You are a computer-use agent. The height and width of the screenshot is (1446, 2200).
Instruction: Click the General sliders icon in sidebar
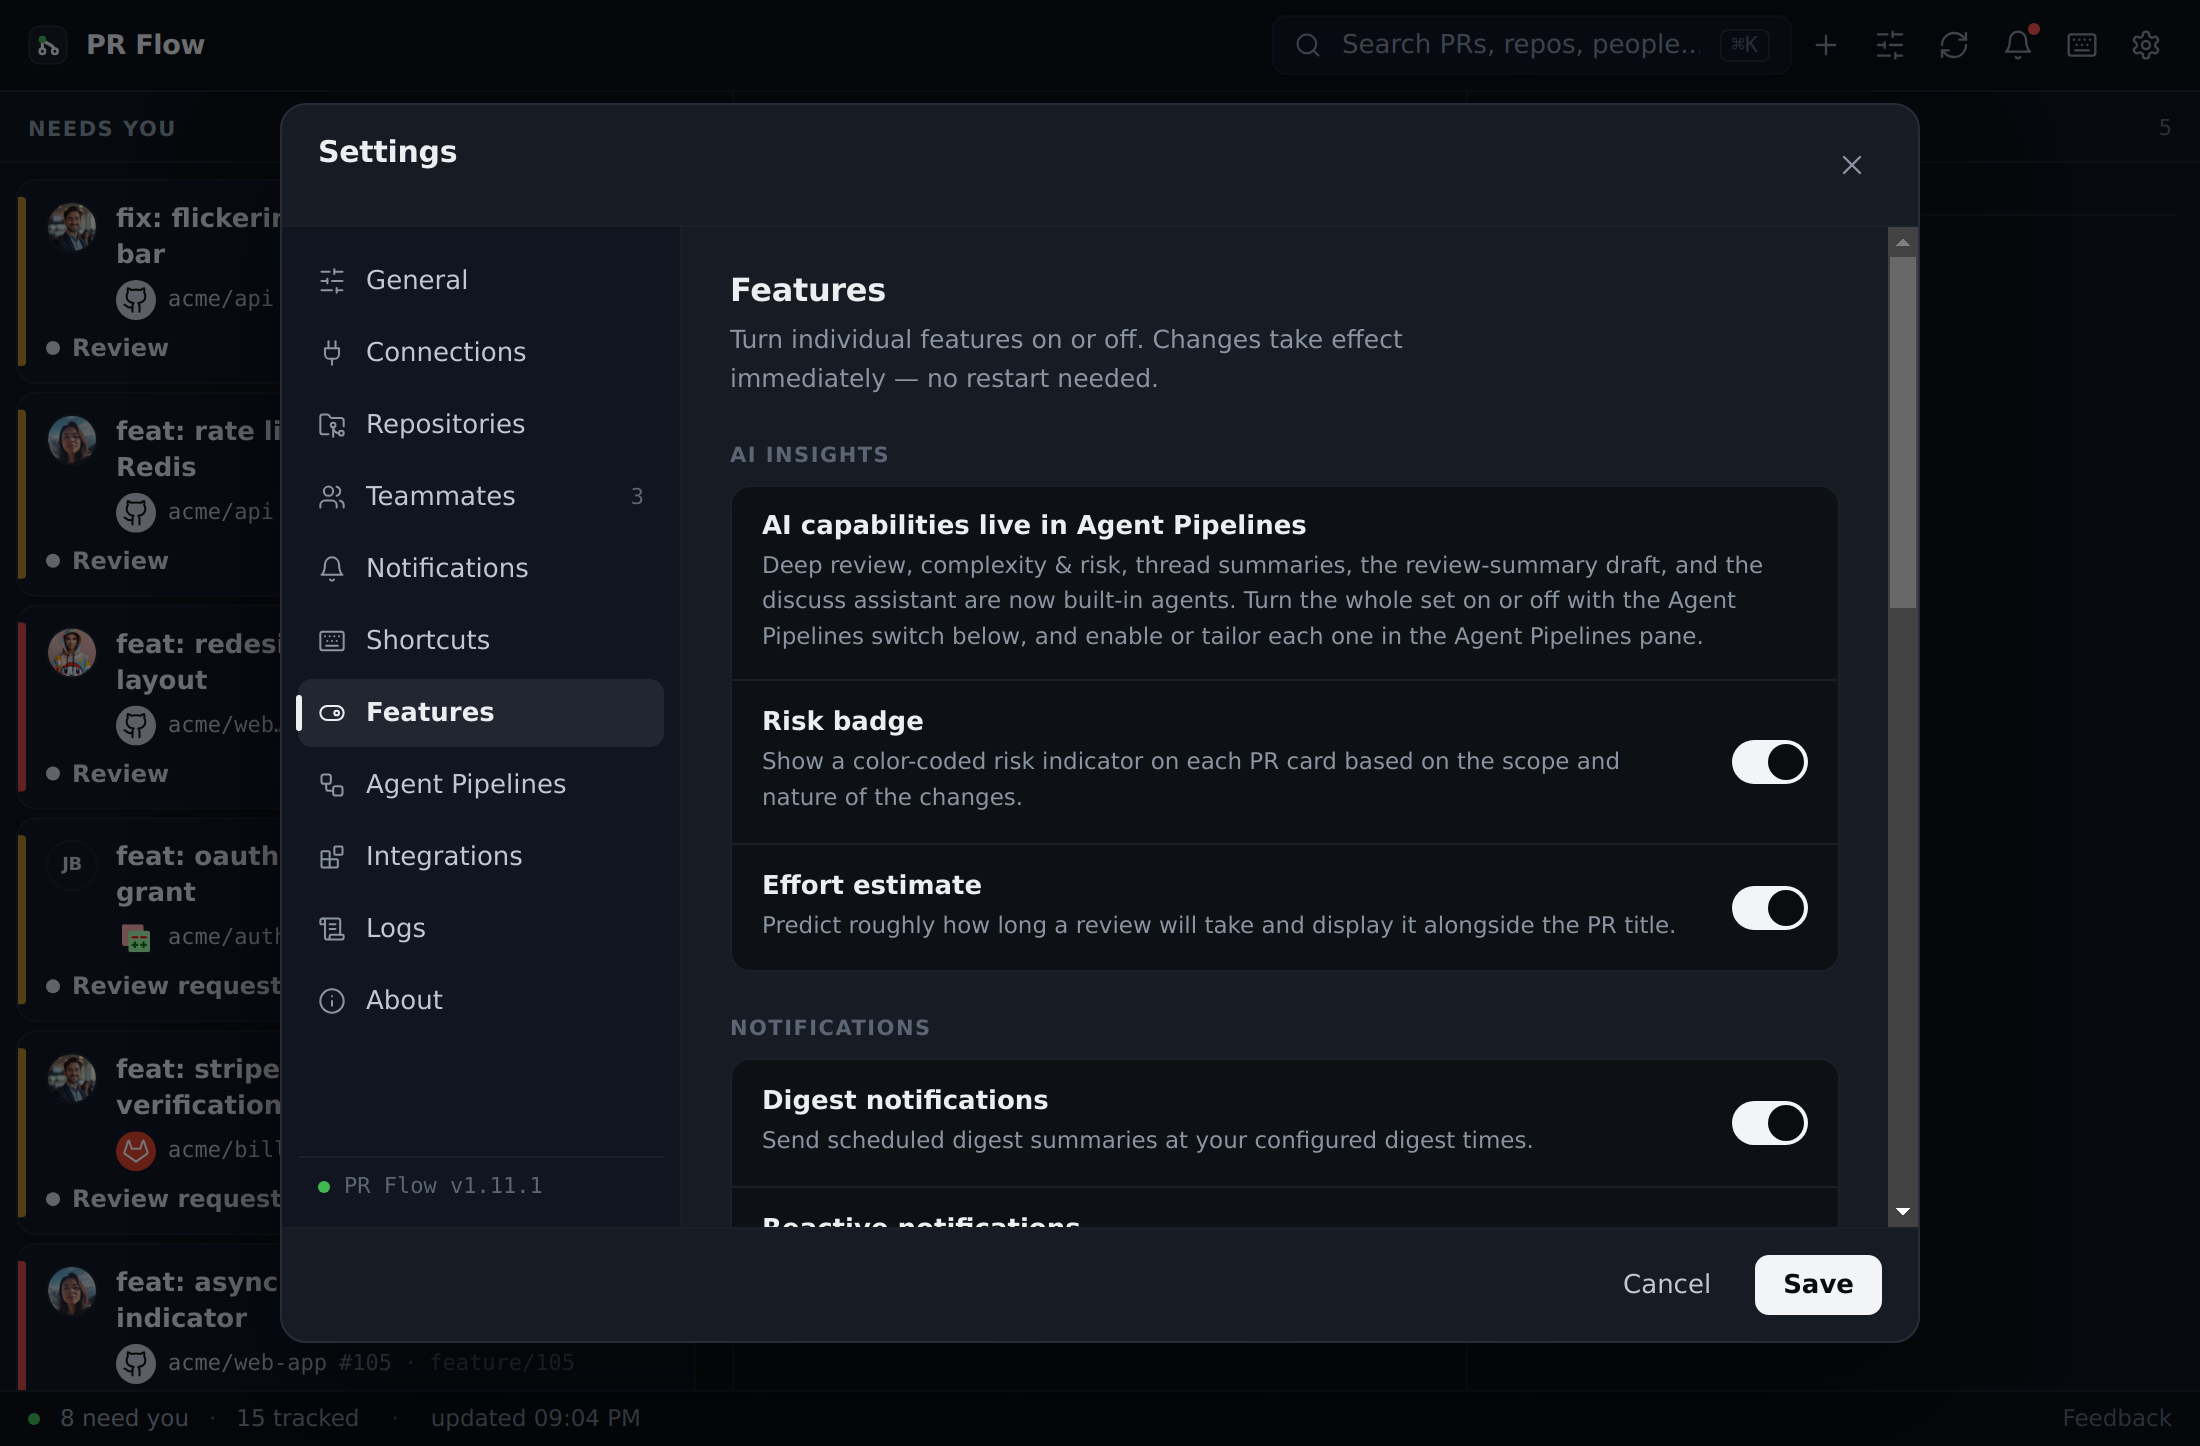click(x=332, y=281)
